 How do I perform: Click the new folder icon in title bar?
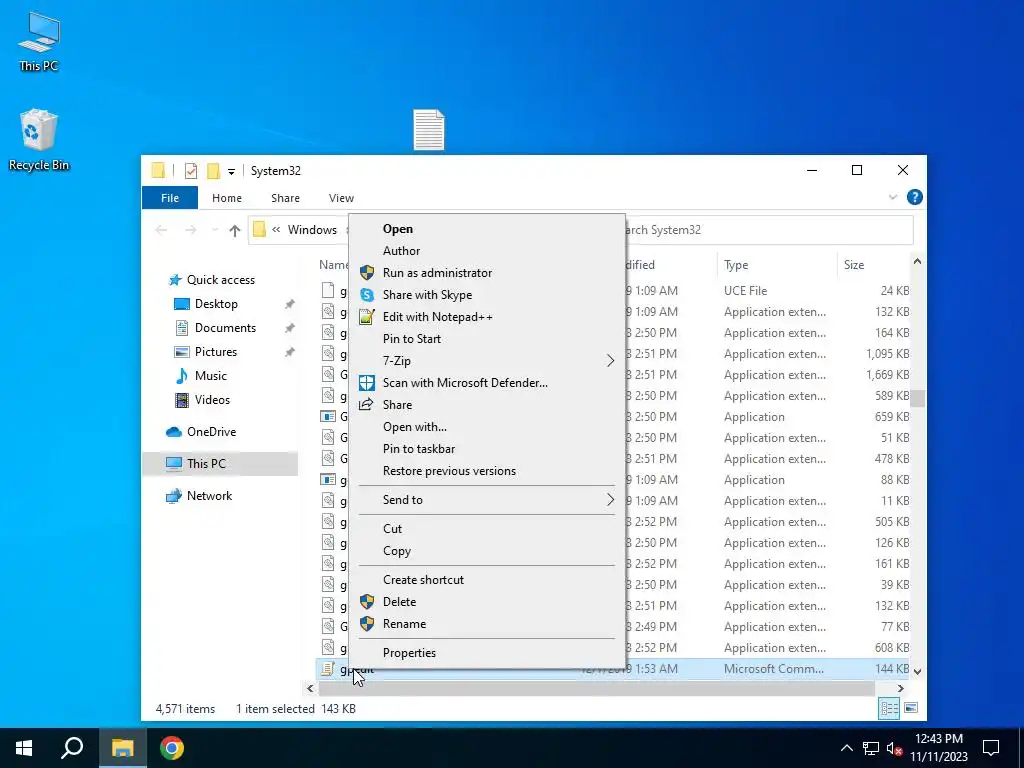213,171
